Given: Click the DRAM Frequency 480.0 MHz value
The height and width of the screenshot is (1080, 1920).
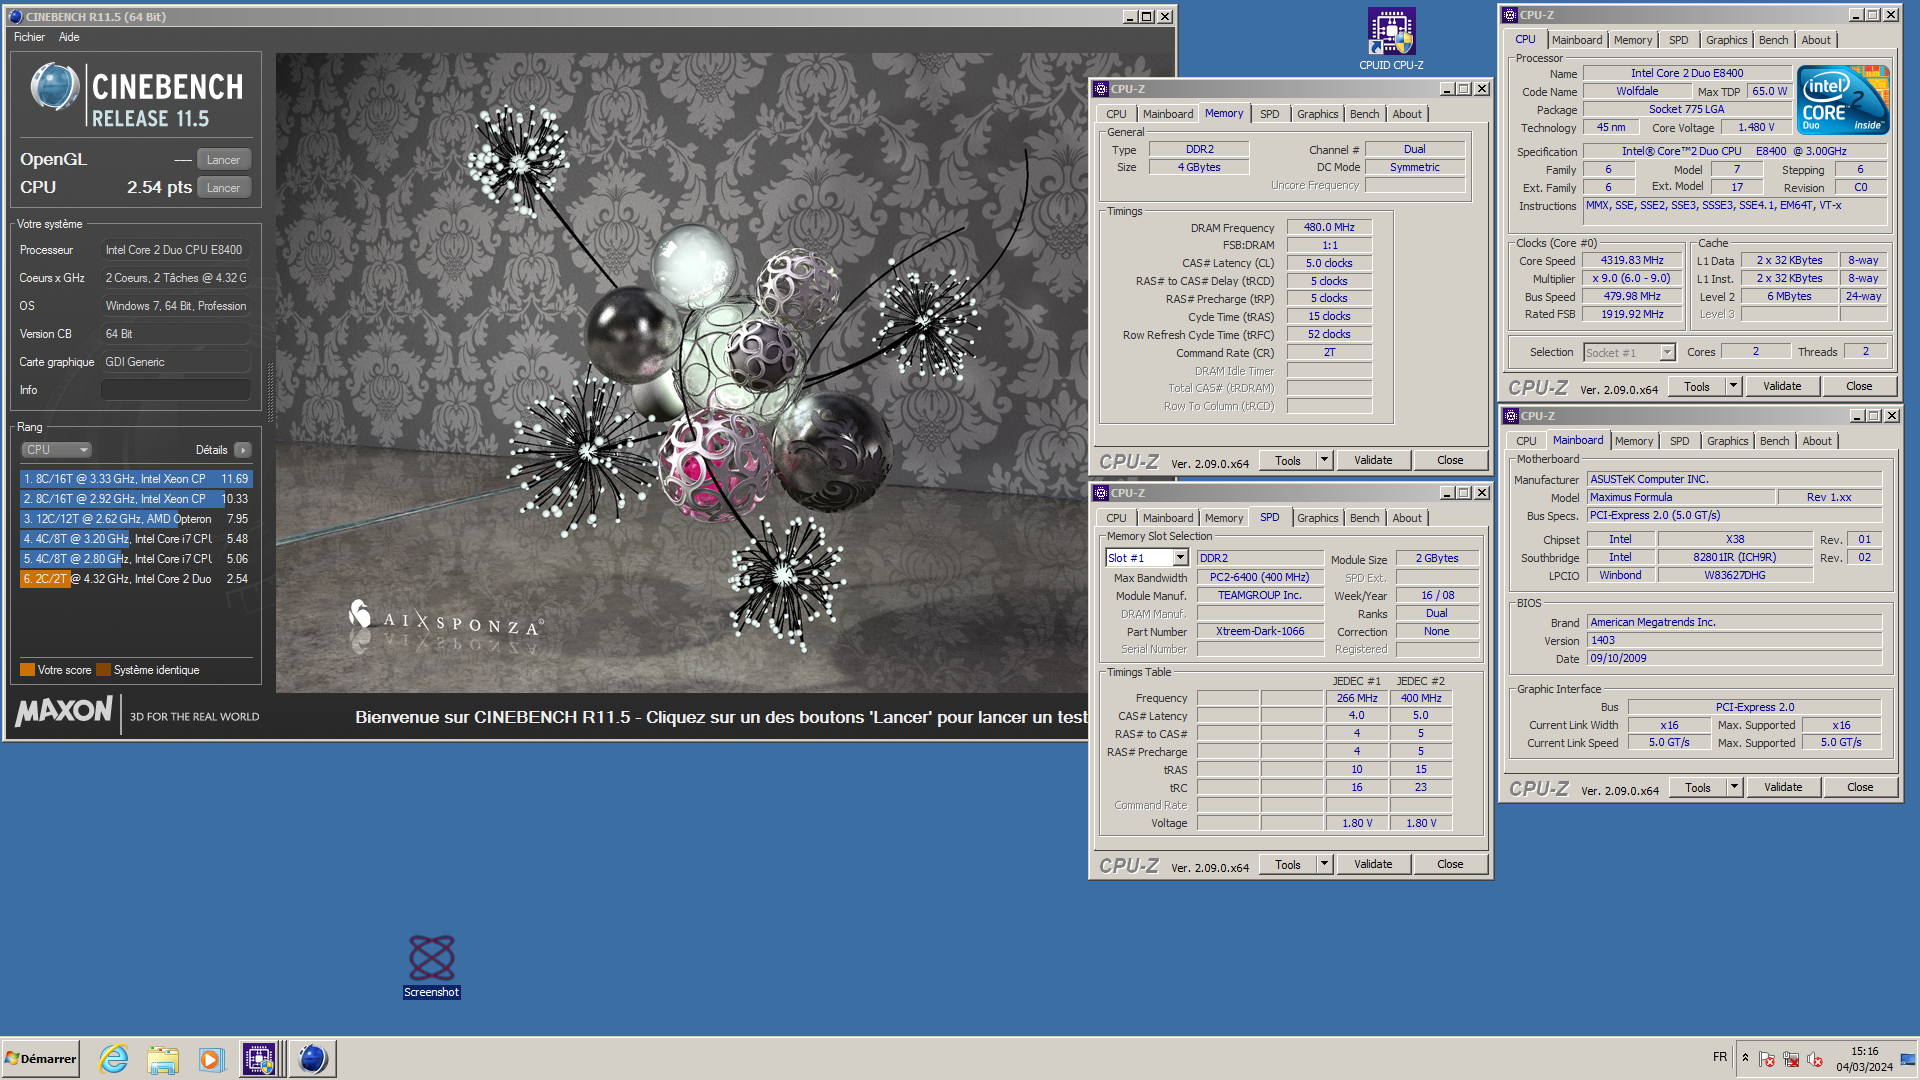Looking at the screenshot, I should pyautogui.click(x=1329, y=227).
